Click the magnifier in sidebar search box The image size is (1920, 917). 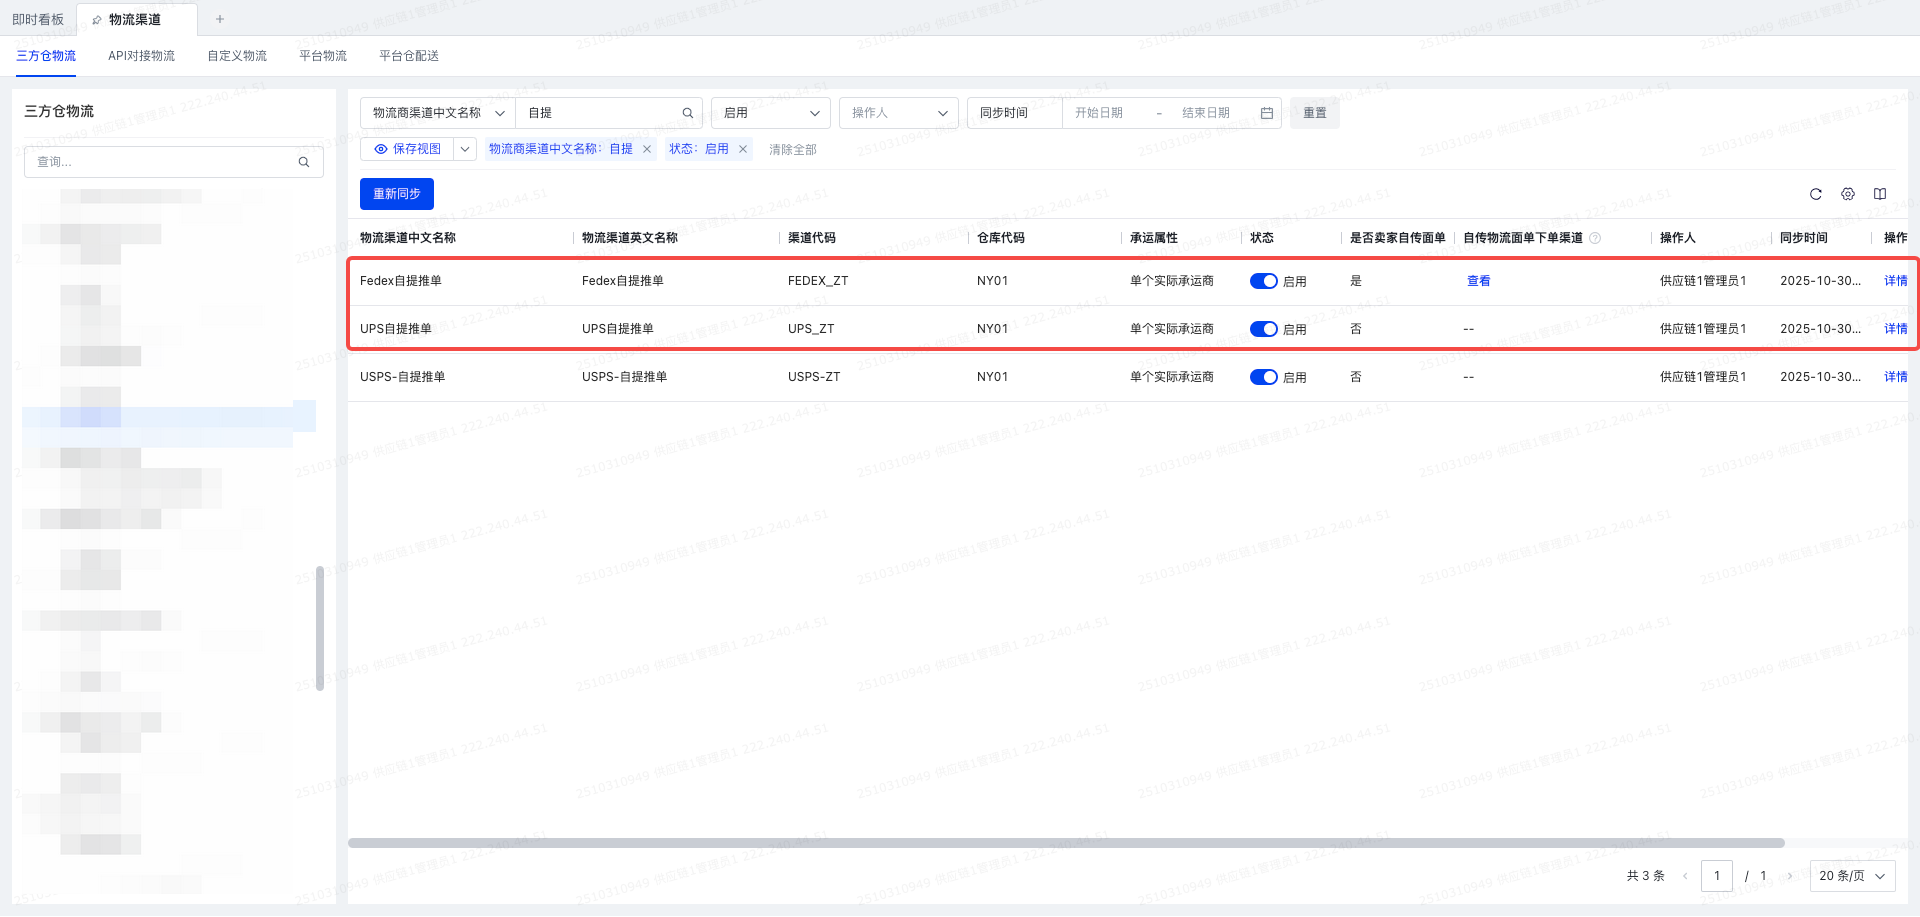click(x=304, y=162)
